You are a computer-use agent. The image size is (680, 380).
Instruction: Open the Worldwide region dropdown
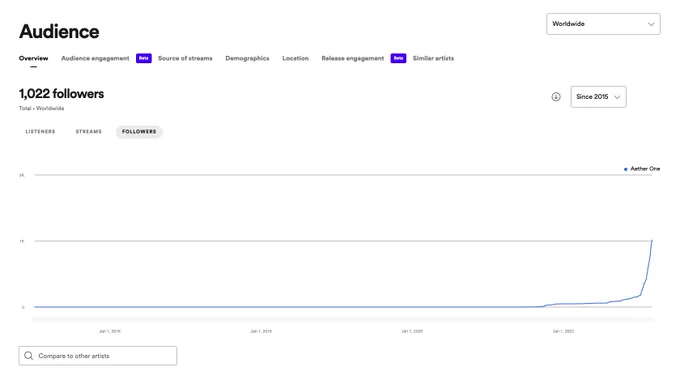pos(603,24)
